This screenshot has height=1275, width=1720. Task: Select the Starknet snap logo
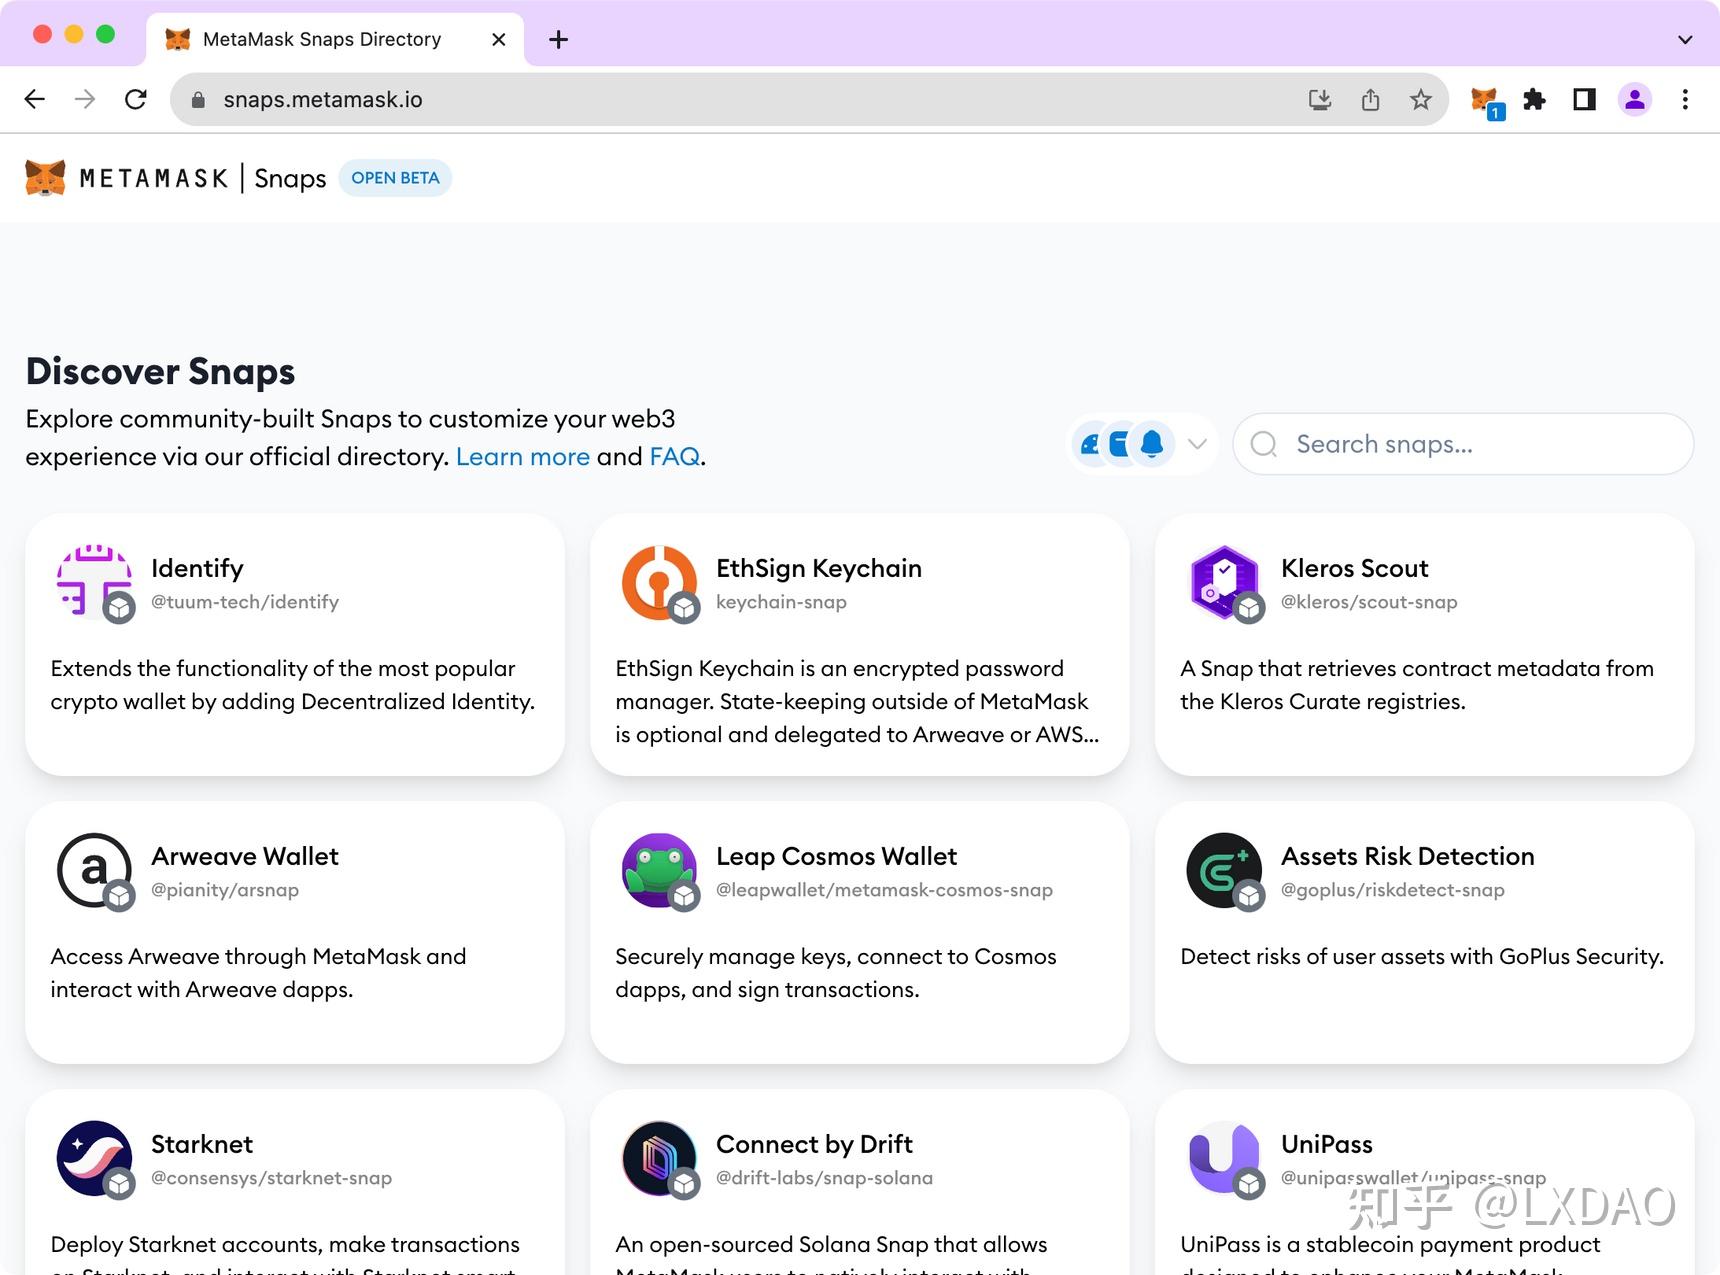click(93, 1159)
